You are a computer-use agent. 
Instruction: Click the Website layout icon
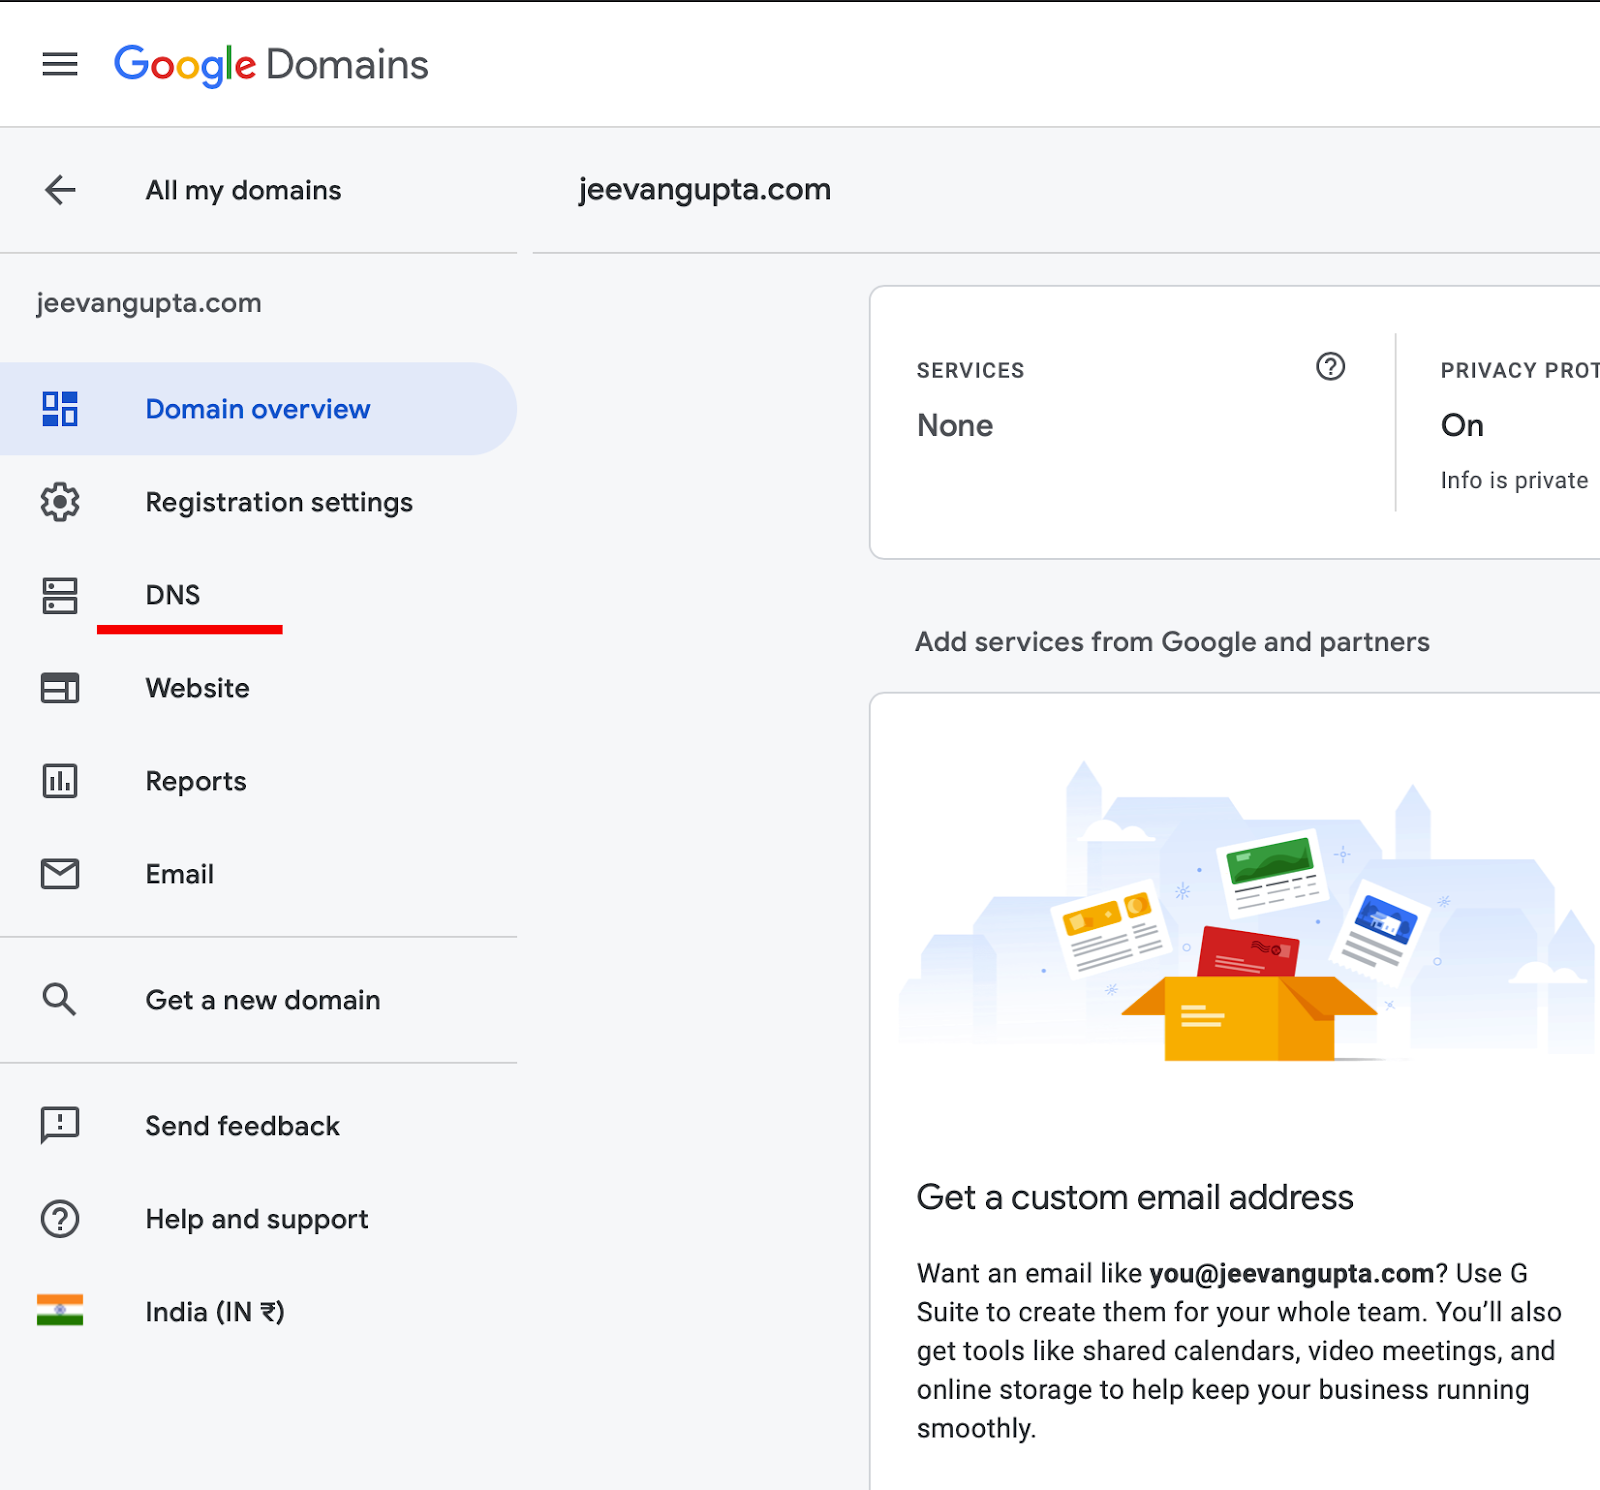click(x=60, y=688)
